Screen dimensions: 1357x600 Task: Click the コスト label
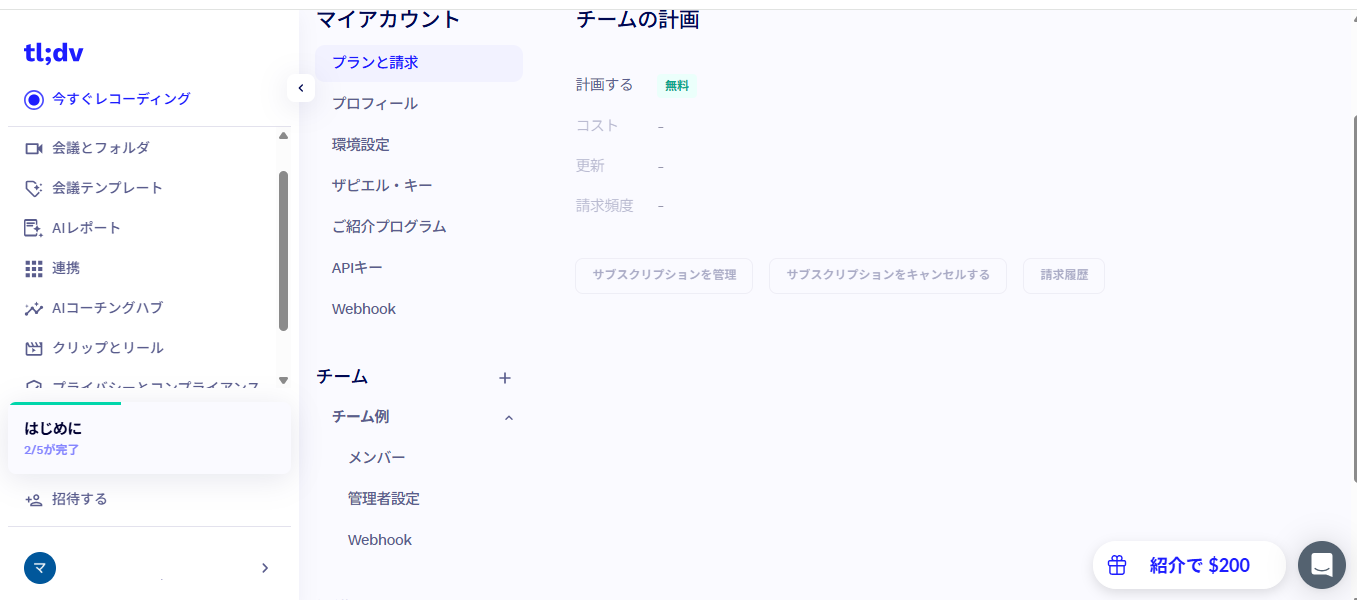click(x=597, y=125)
